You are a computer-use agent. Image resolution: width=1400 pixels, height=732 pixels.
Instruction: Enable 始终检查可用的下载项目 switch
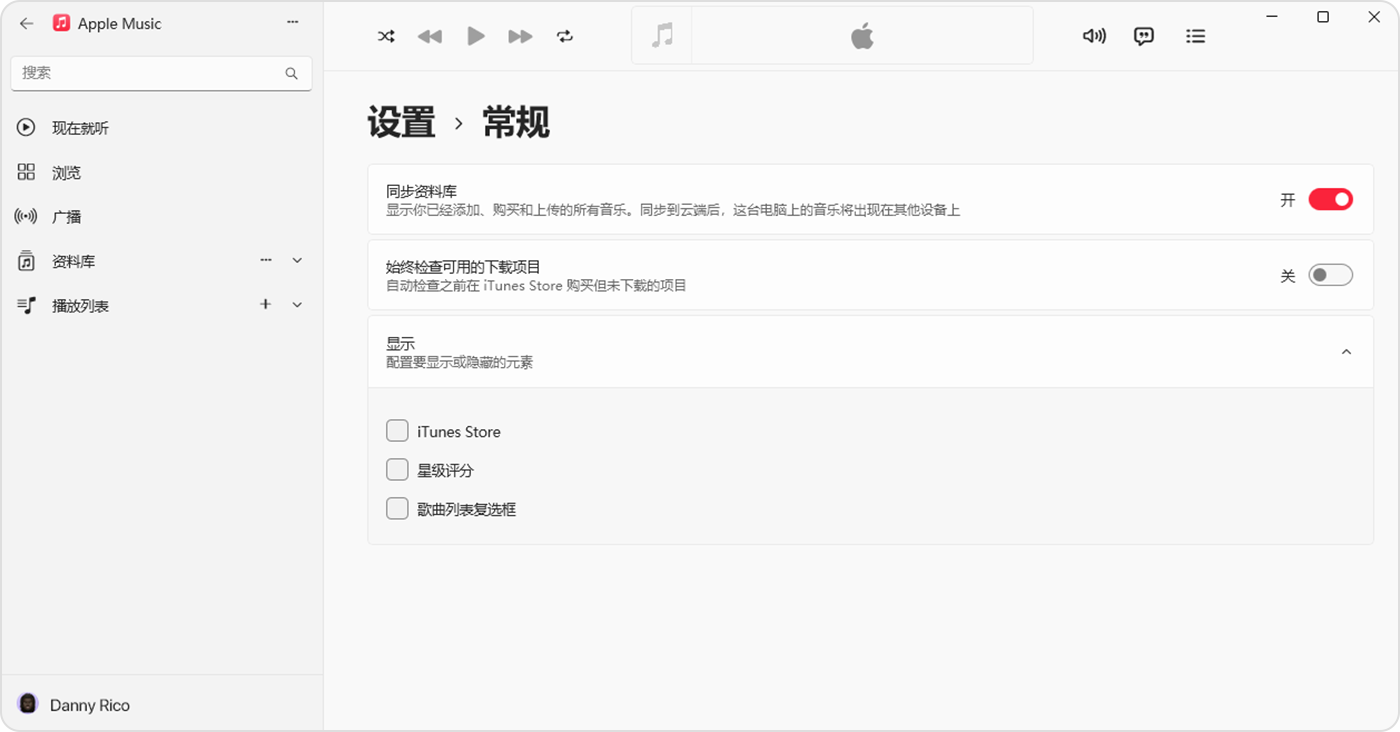click(x=1330, y=275)
